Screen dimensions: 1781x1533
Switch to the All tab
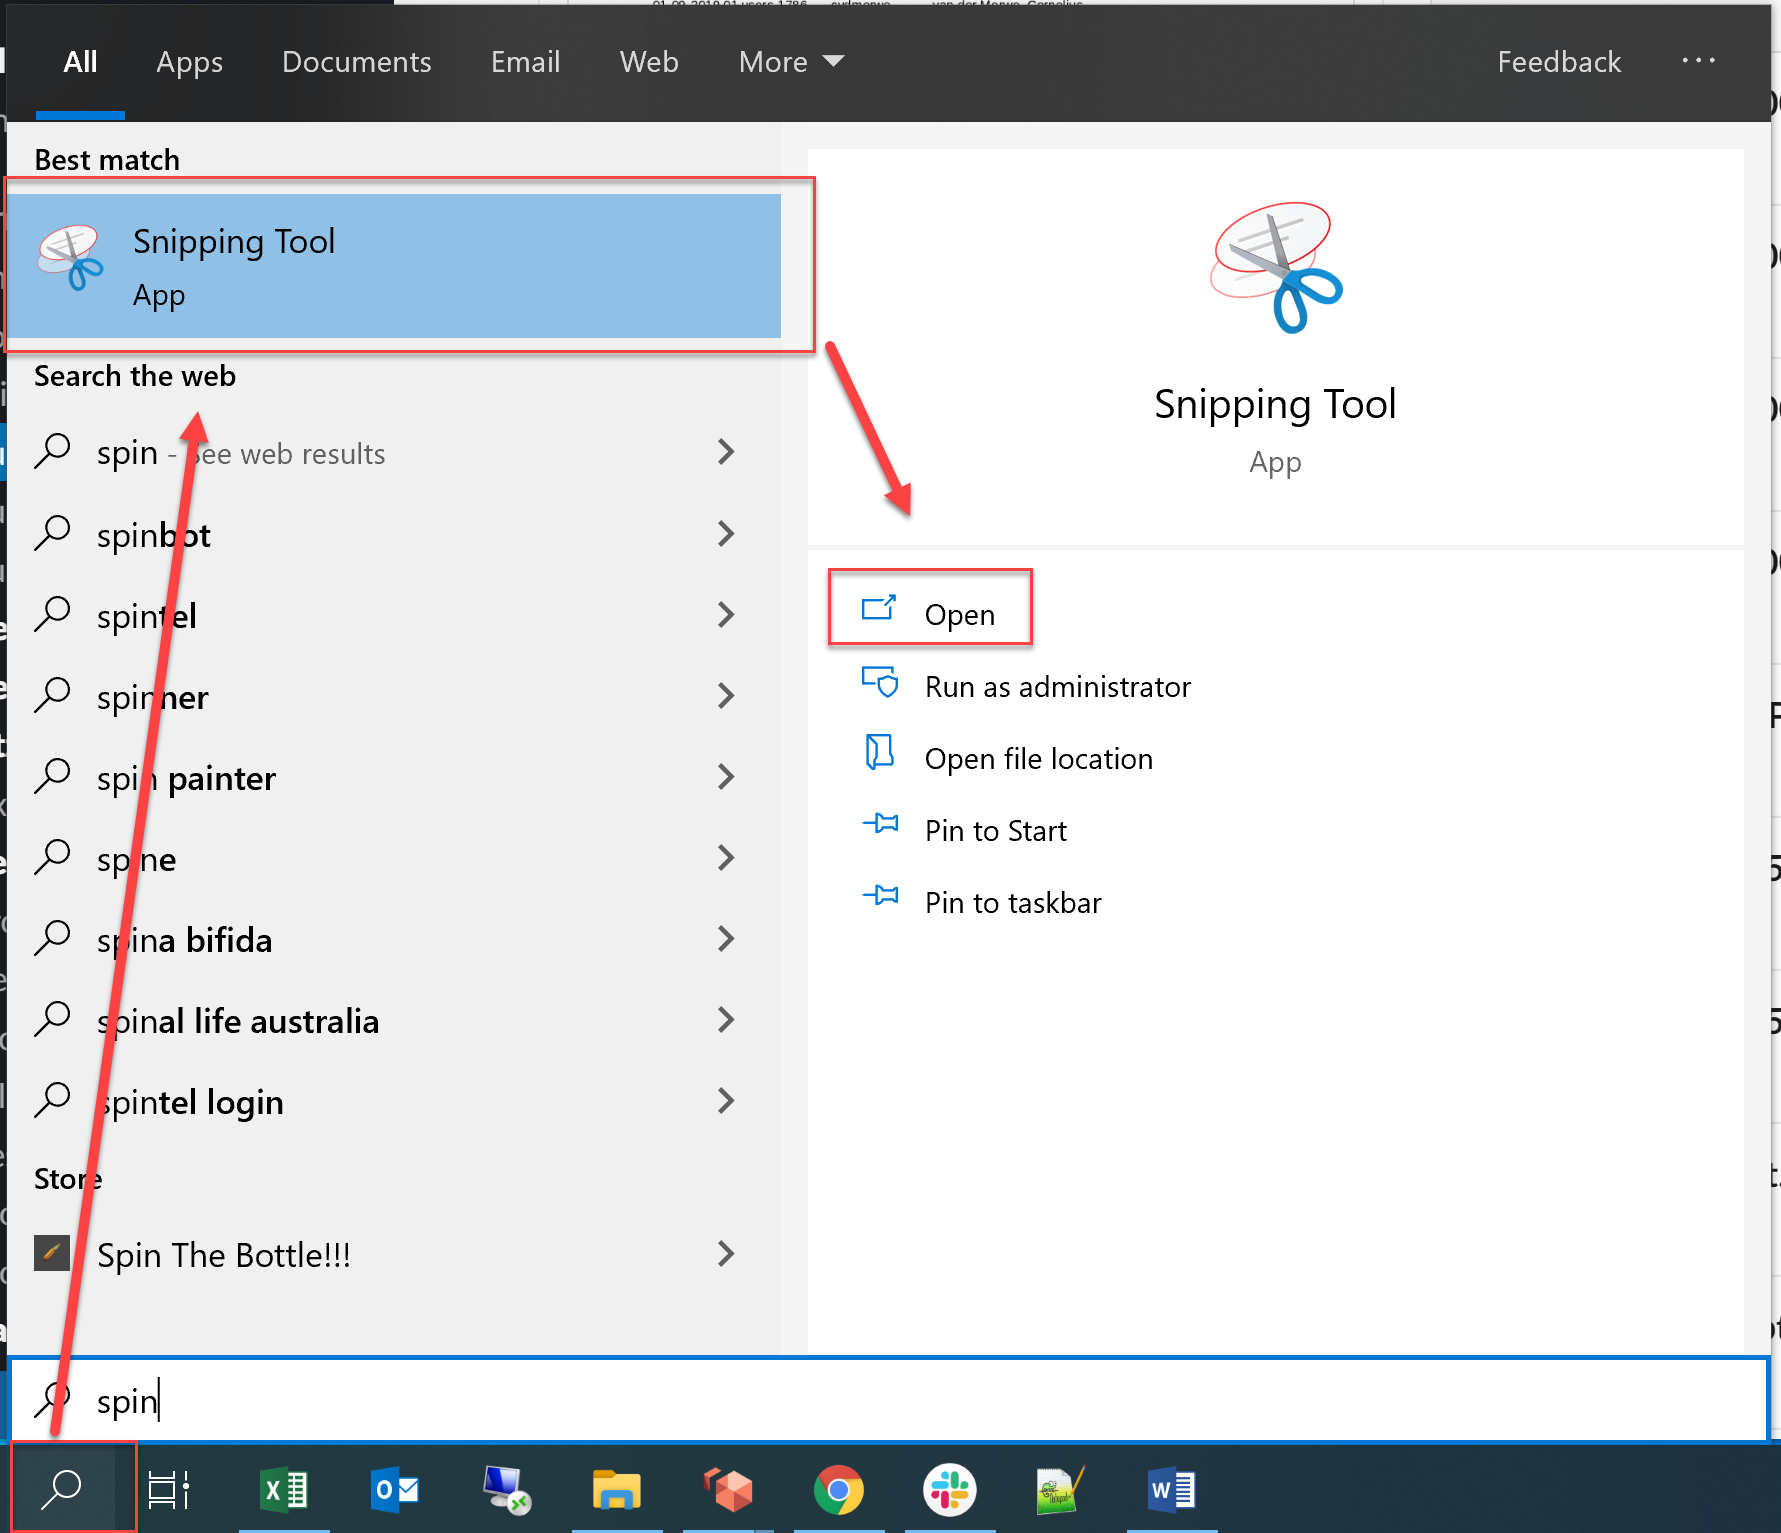click(80, 62)
